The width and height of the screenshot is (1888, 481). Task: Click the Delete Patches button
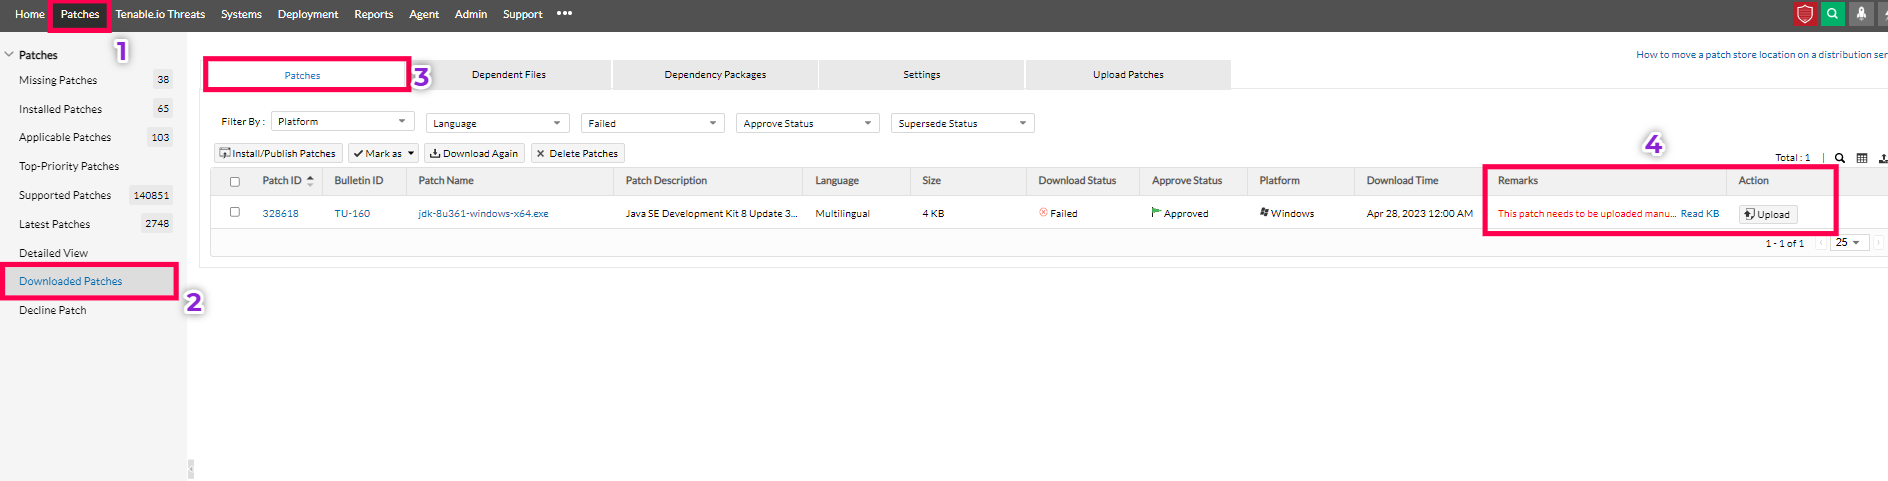(578, 153)
